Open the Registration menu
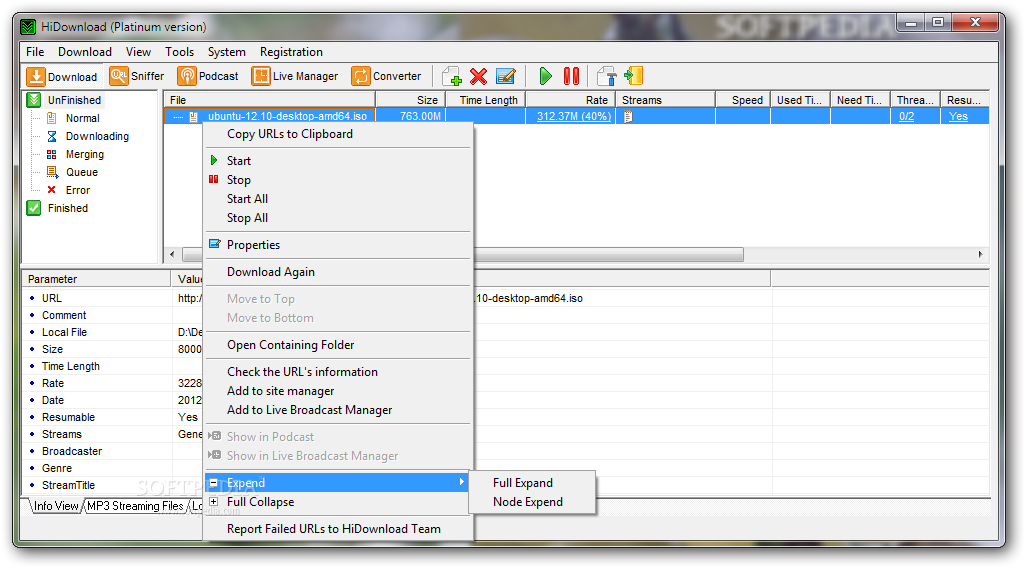The width and height of the screenshot is (1026, 568). pos(291,52)
